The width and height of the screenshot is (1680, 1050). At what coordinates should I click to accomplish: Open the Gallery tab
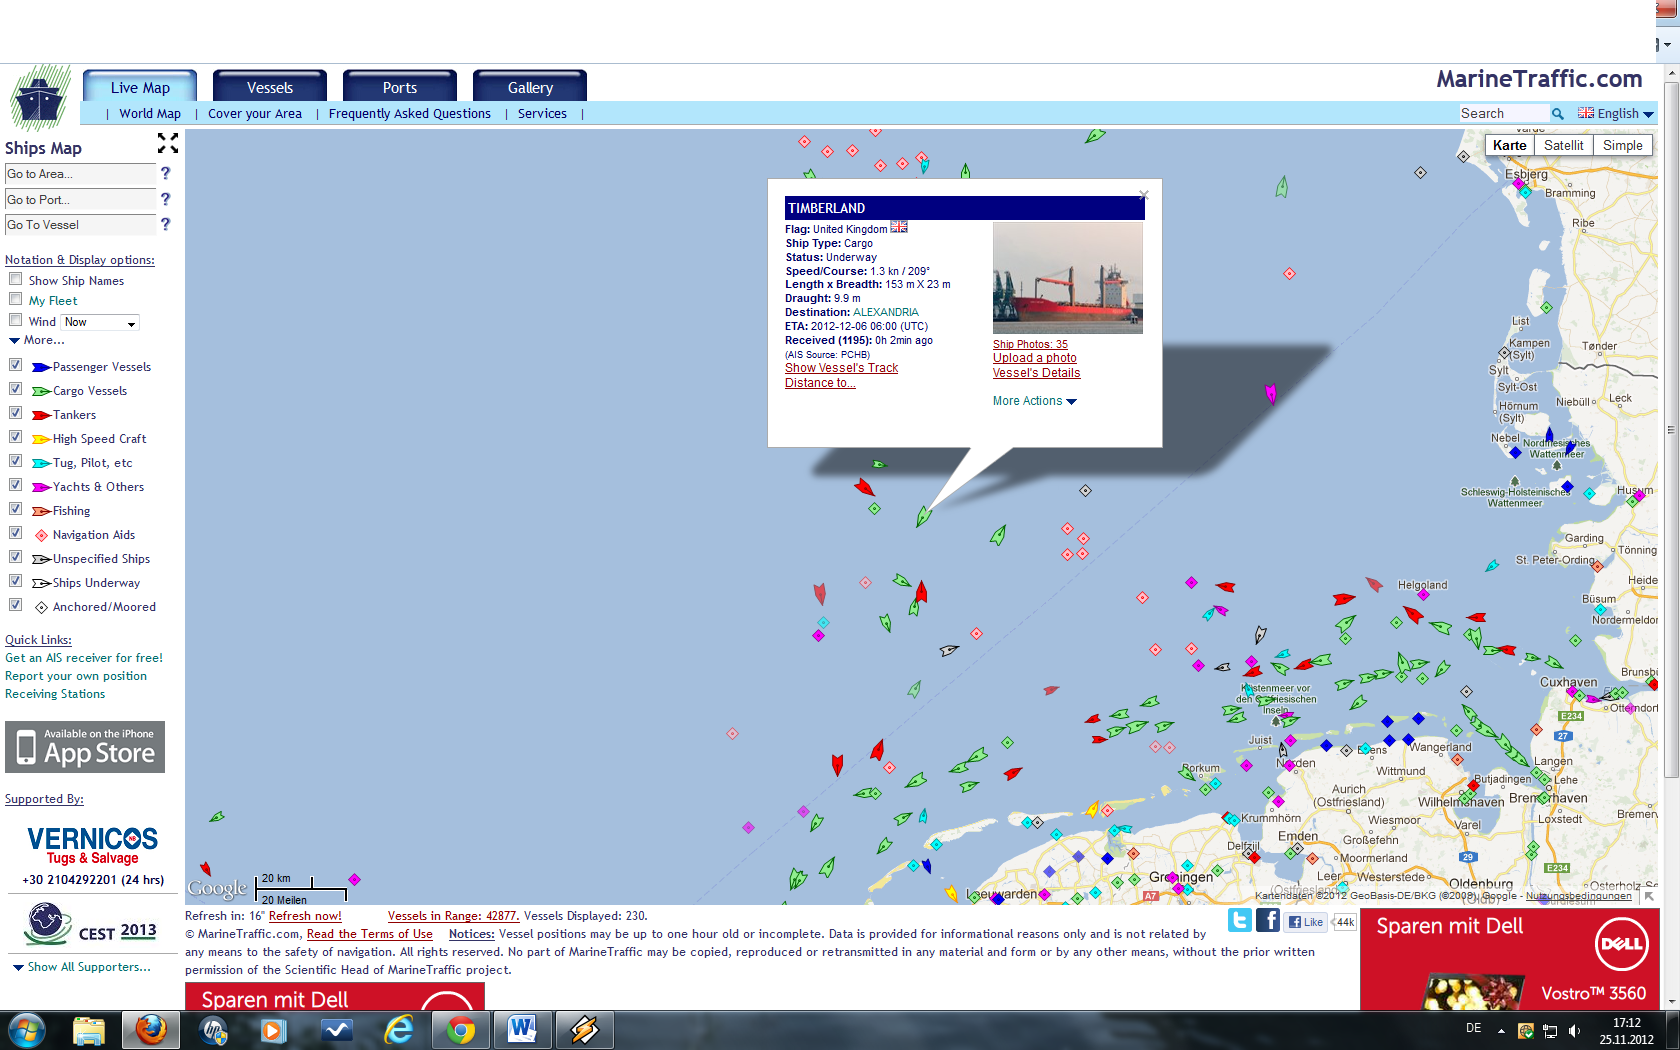pos(530,87)
